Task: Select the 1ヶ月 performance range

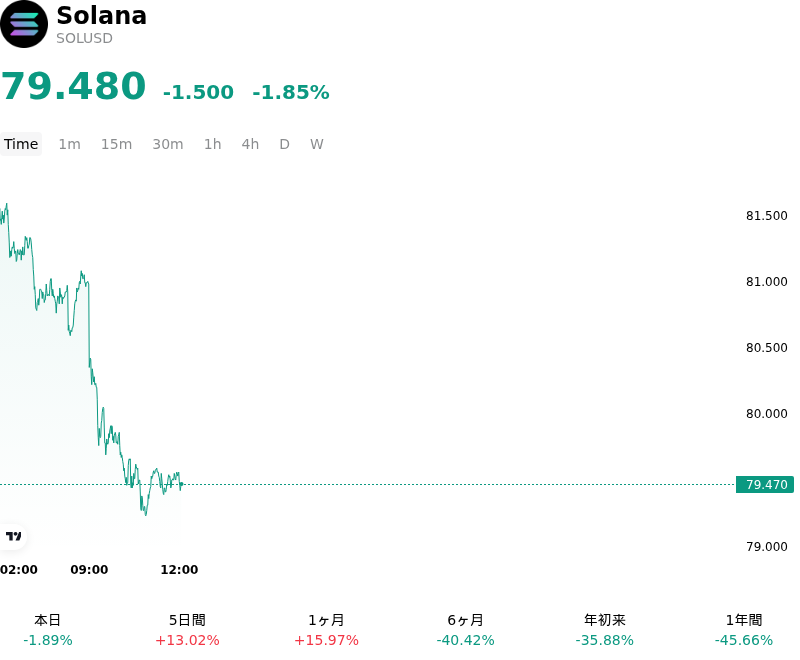Action: coord(327,630)
